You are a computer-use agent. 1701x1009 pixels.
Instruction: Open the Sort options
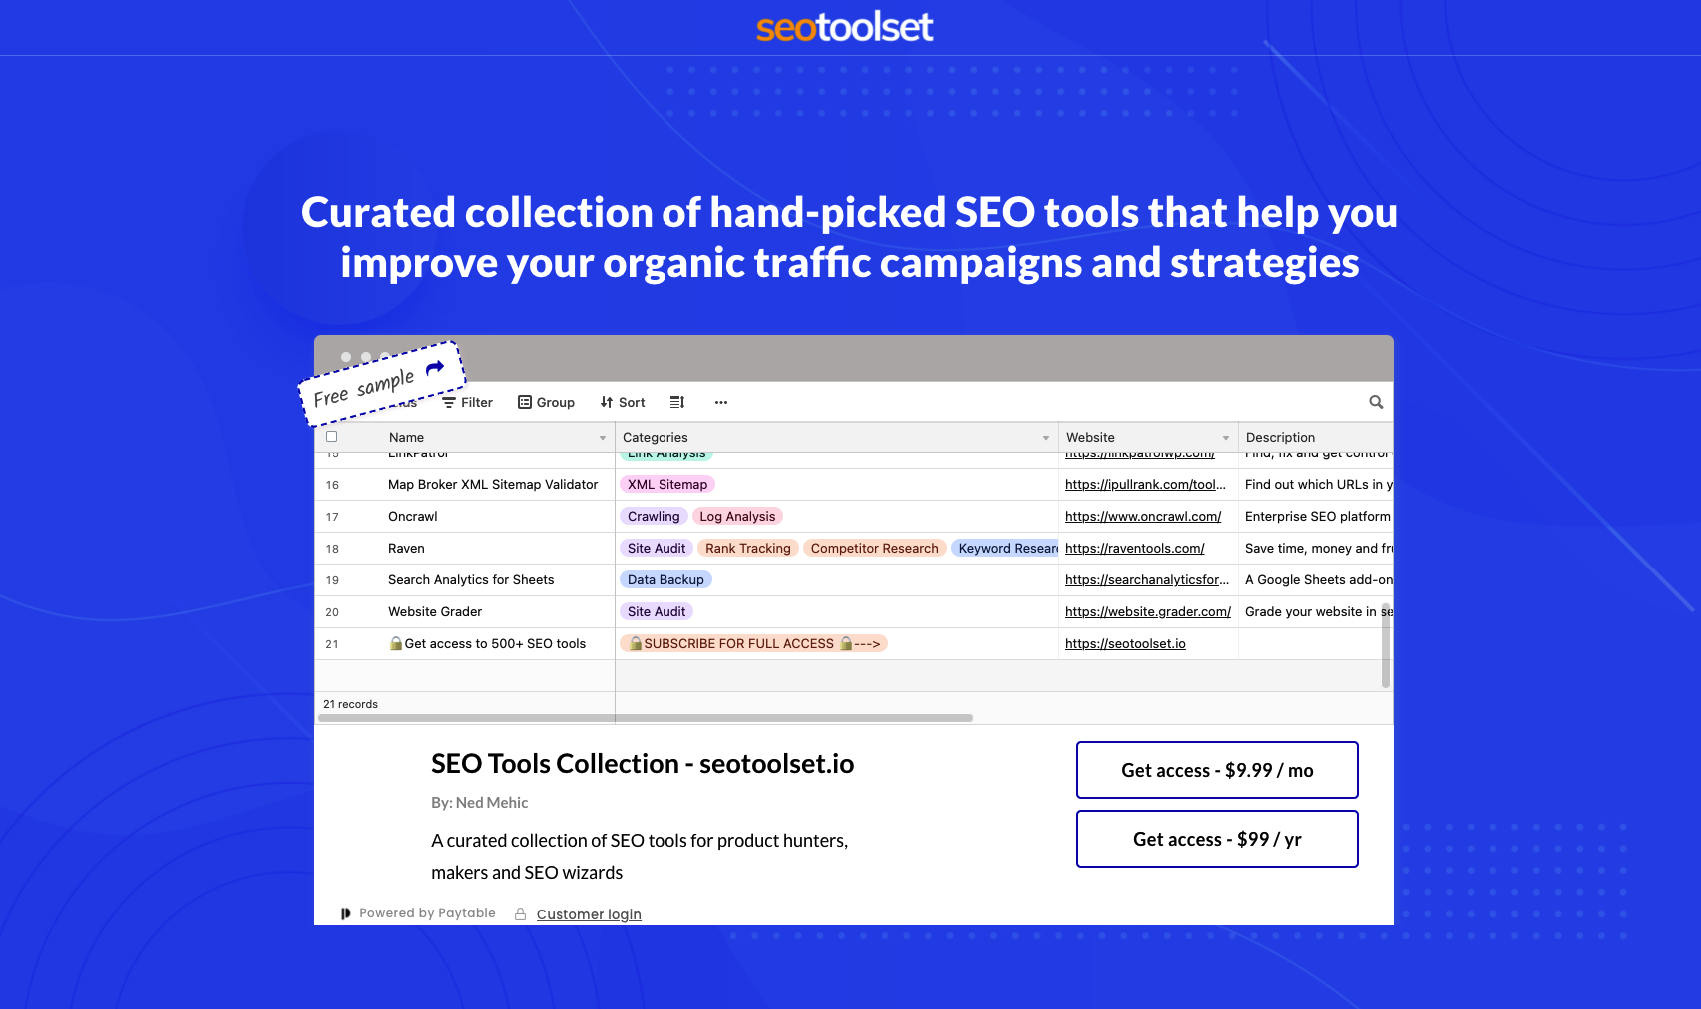coord(622,402)
